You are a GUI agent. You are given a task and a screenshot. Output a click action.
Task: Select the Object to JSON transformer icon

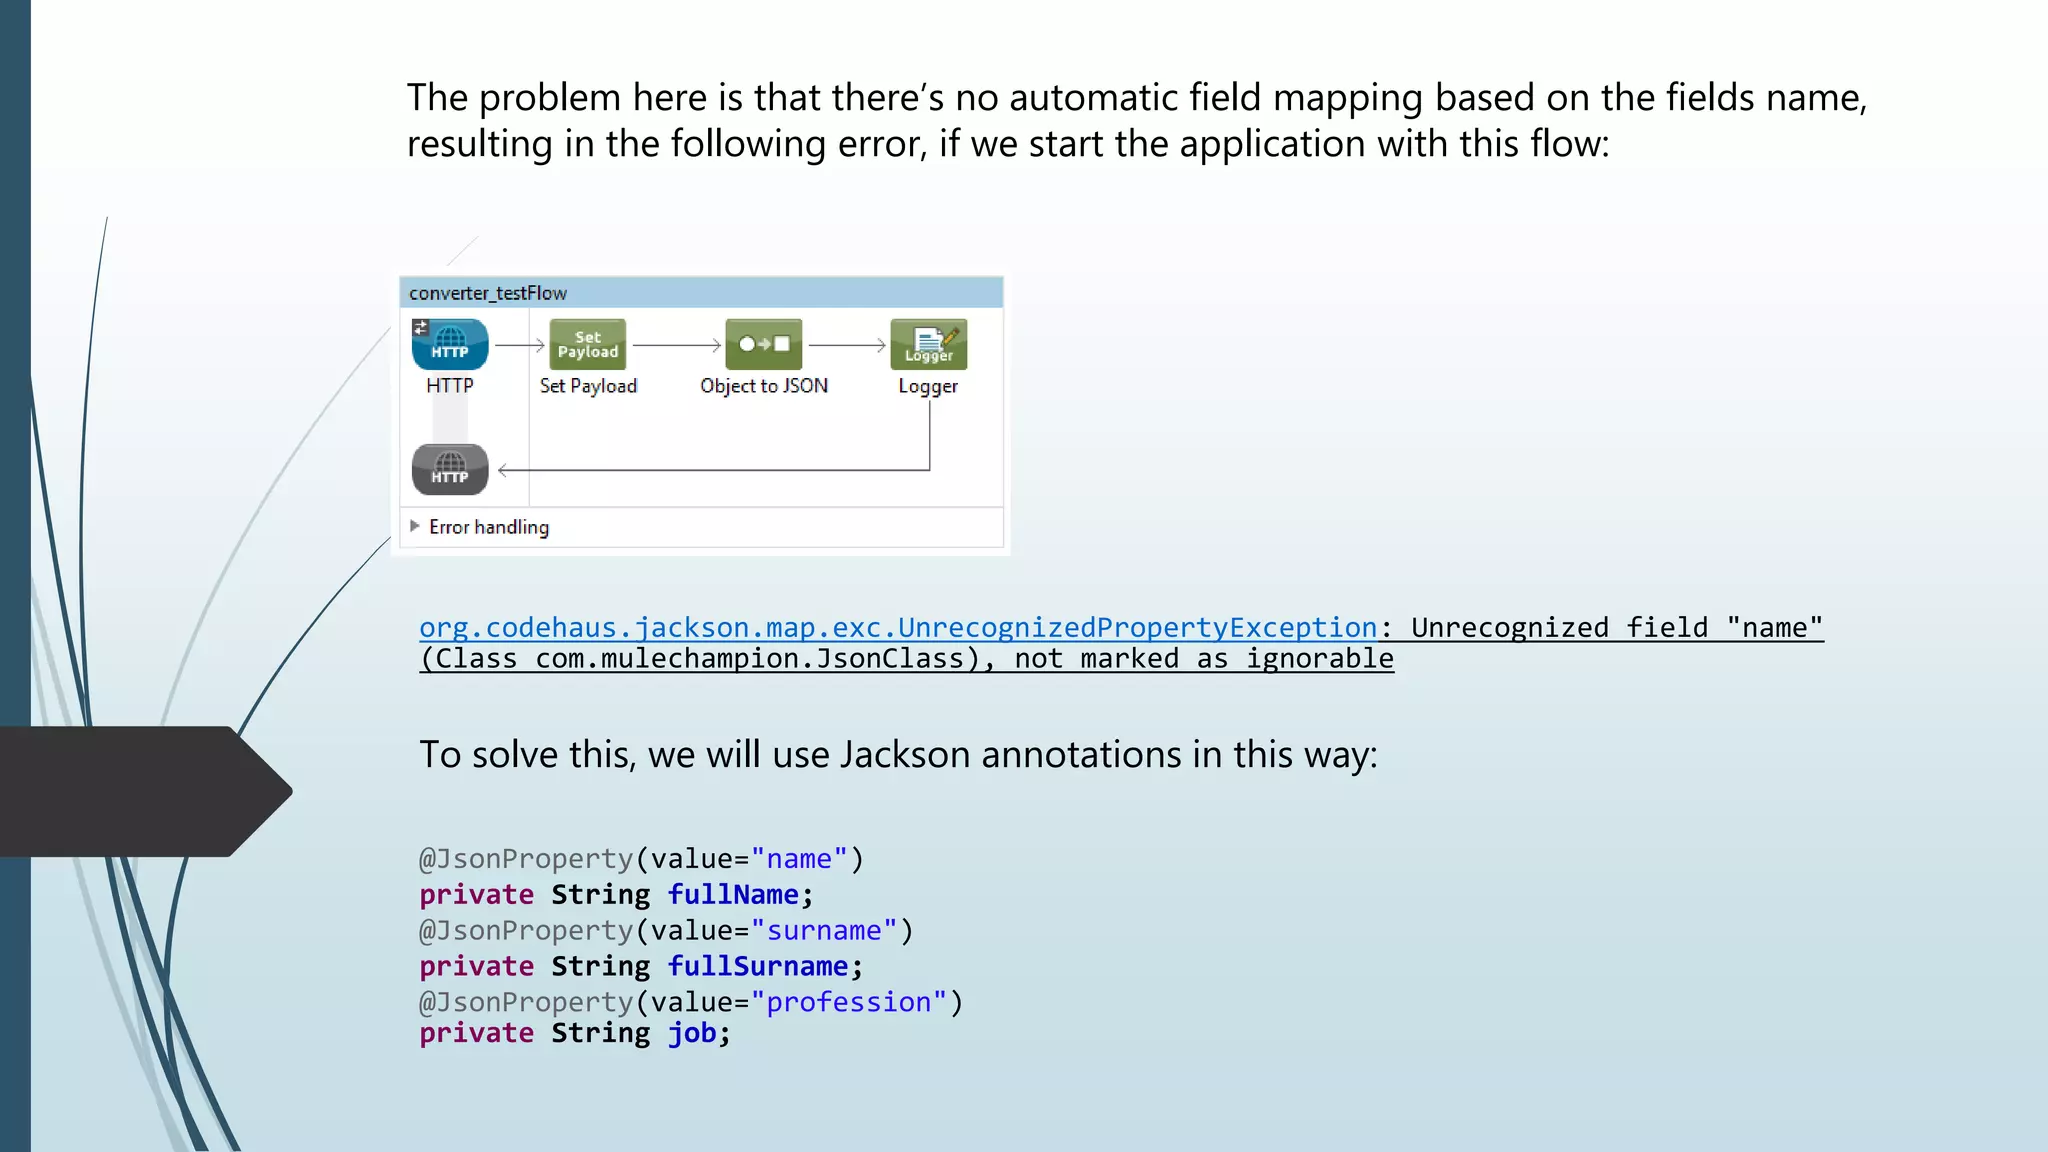click(x=764, y=345)
